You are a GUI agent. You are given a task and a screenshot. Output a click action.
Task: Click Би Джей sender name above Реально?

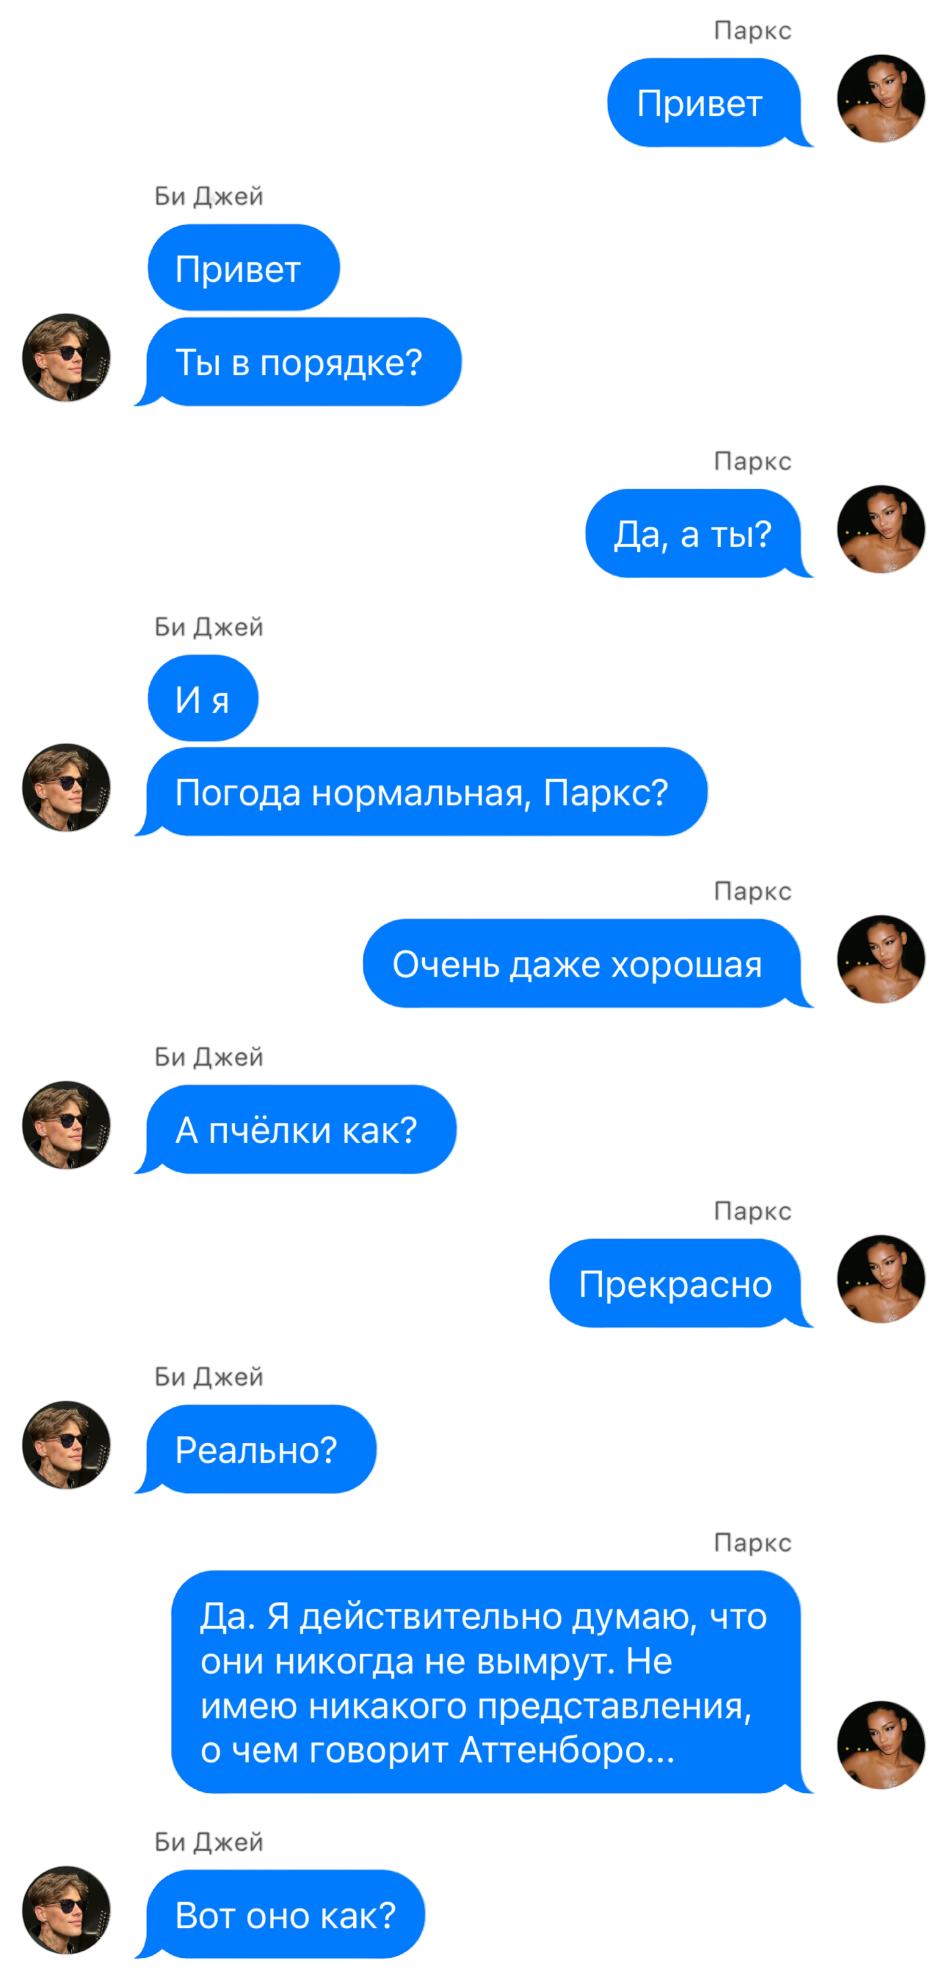tap(209, 1377)
